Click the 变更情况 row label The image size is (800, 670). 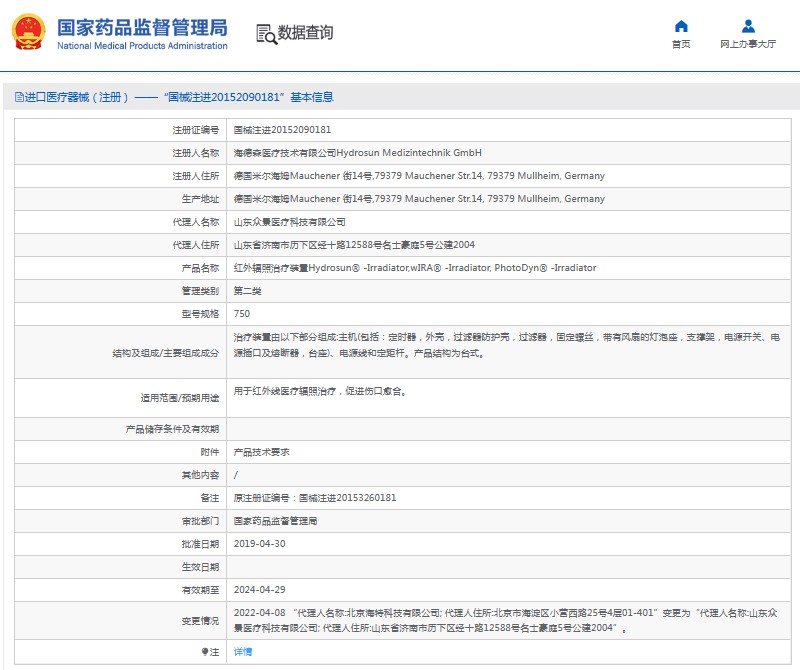click(x=201, y=621)
